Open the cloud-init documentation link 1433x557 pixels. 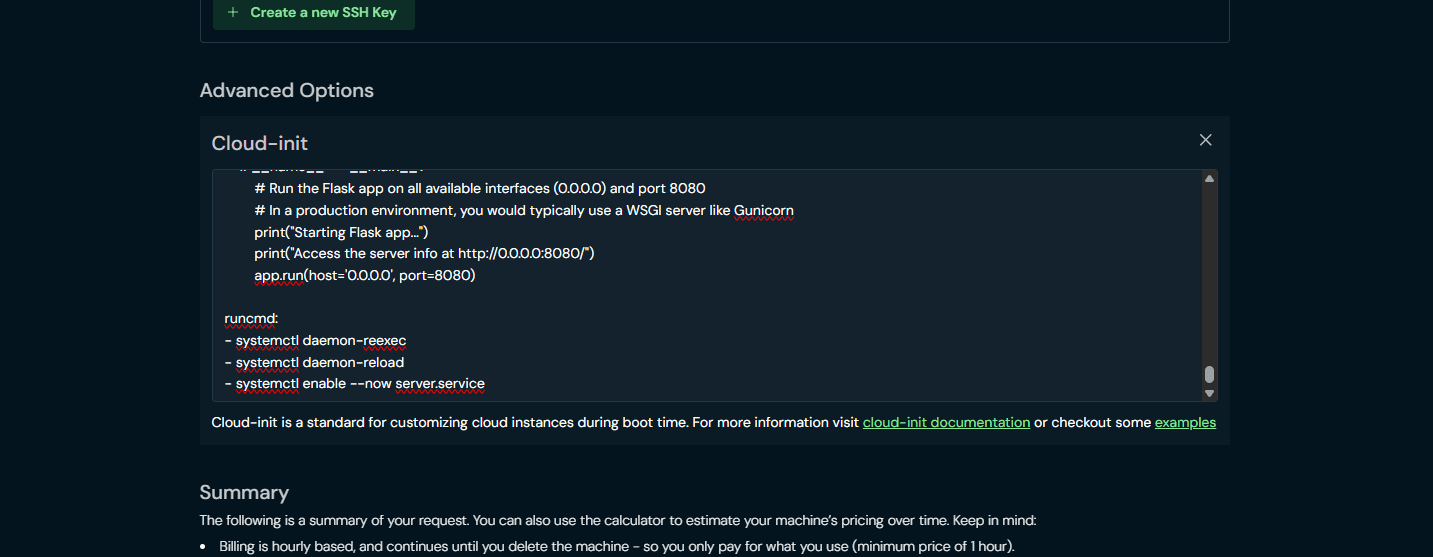(x=946, y=422)
